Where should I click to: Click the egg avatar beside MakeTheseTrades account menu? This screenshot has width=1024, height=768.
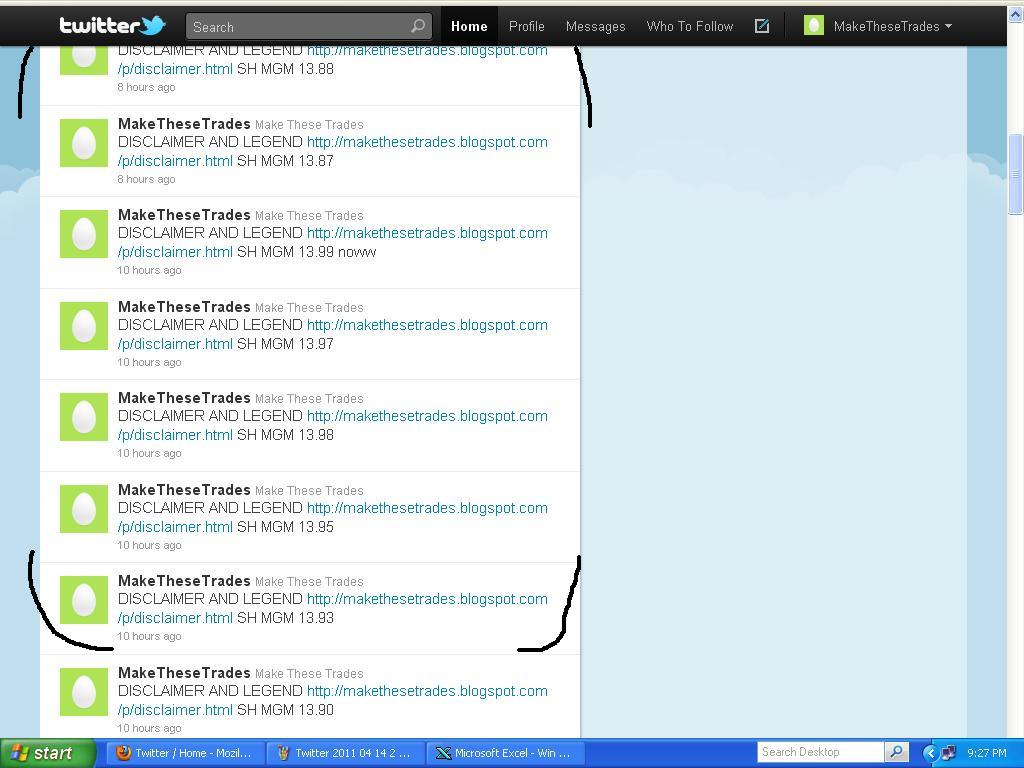point(814,26)
